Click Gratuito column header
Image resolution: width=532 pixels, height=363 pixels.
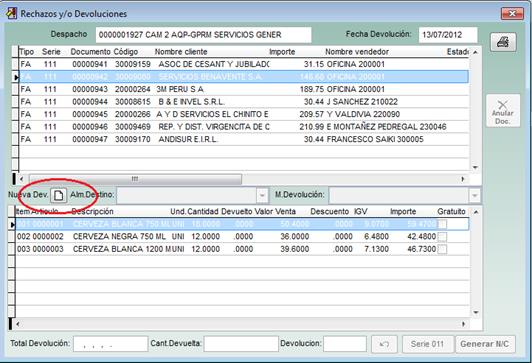[451, 212]
